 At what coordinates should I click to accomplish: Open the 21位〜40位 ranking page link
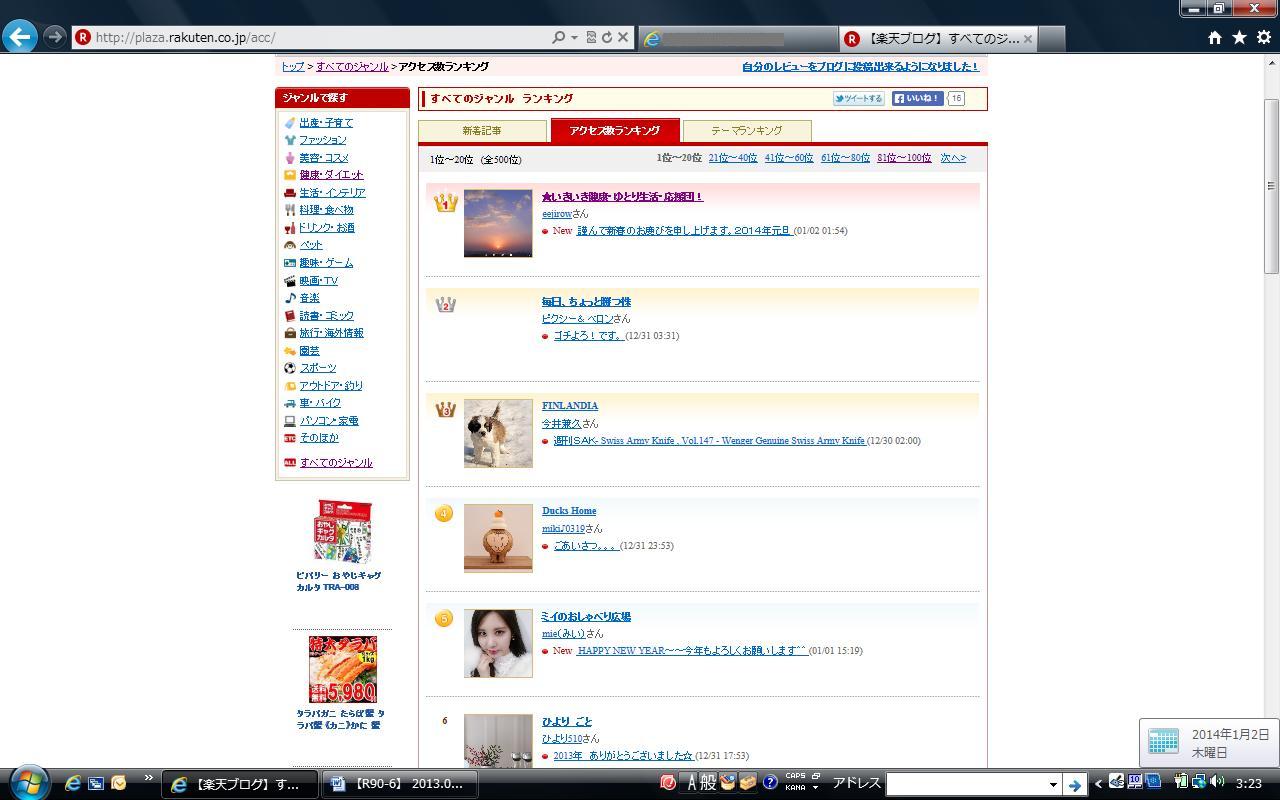coord(732,158)
